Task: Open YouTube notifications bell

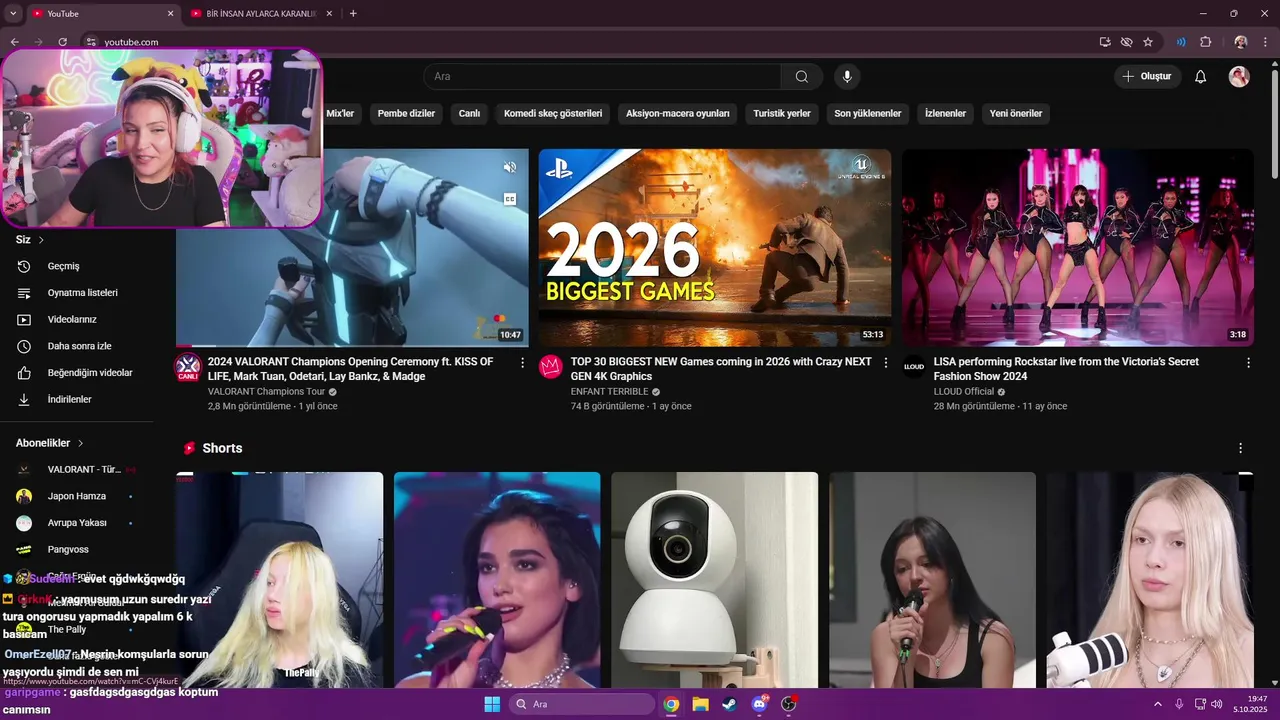Action: pos(1201,77)
